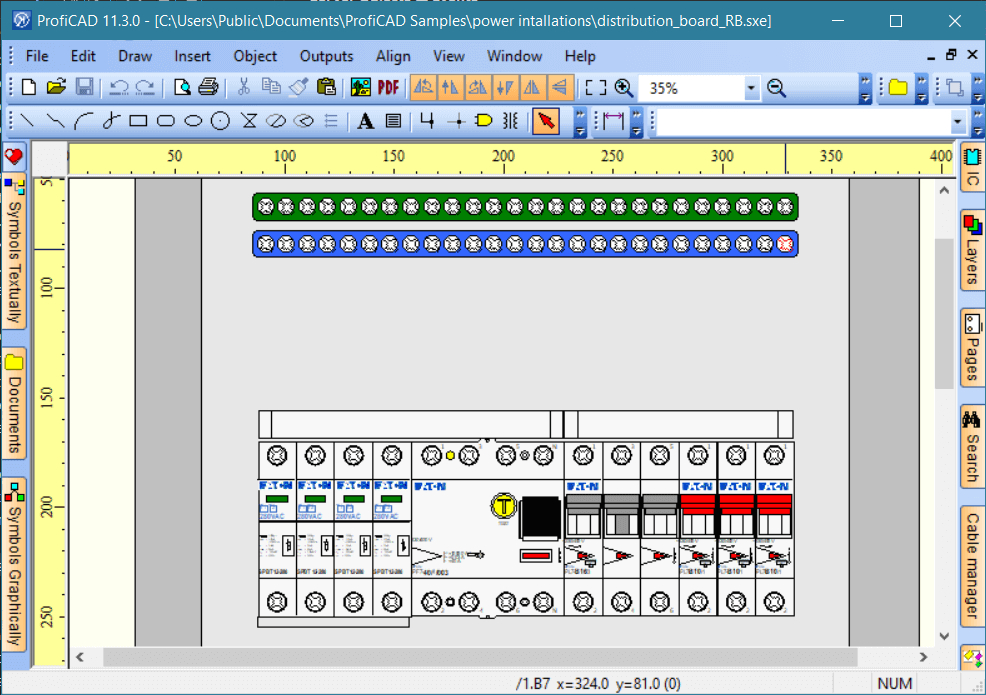
Task: Expand the empty combo box in second toolbar
Action: (x=957, y=122)
